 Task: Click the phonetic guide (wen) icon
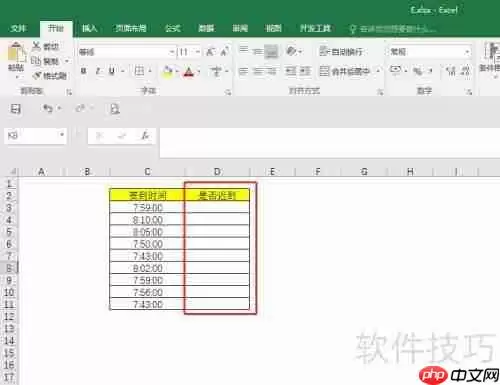(x=216, y=71)
